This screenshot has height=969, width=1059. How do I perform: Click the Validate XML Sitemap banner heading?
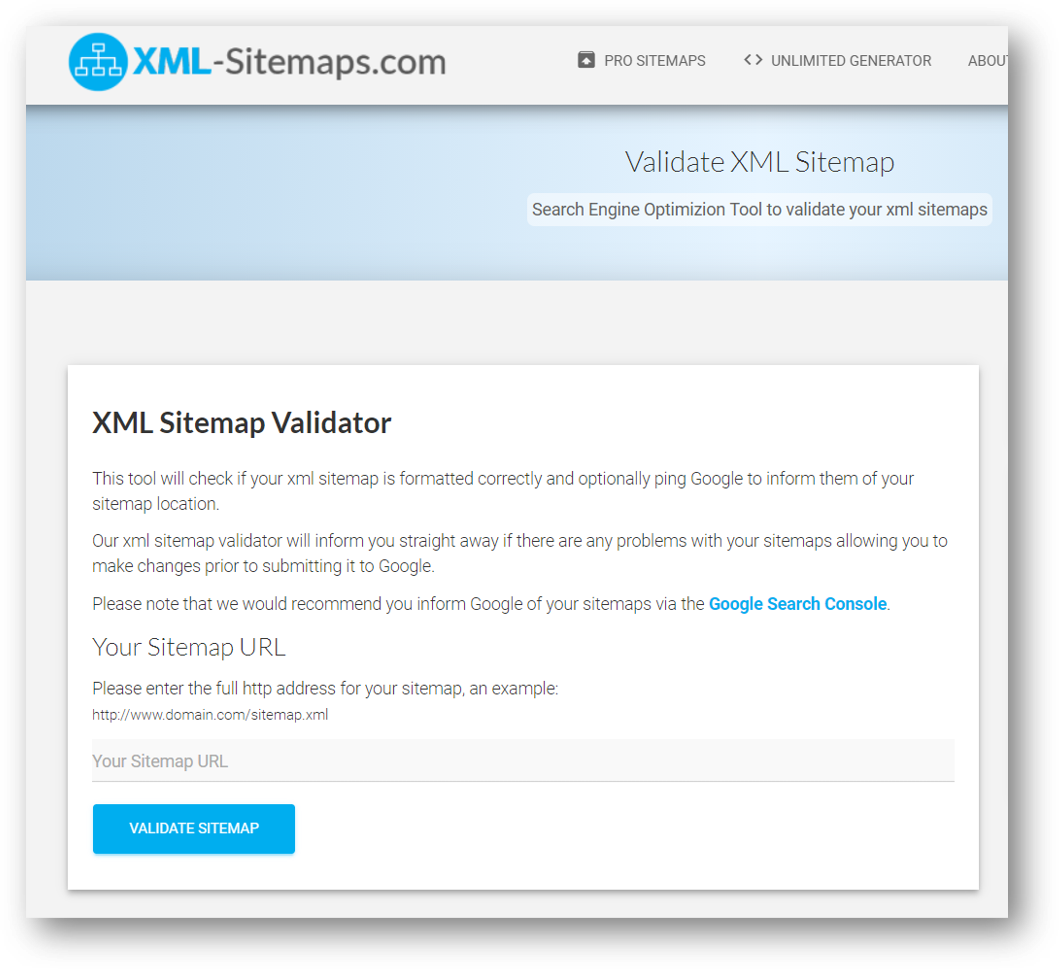coord(760,162)
